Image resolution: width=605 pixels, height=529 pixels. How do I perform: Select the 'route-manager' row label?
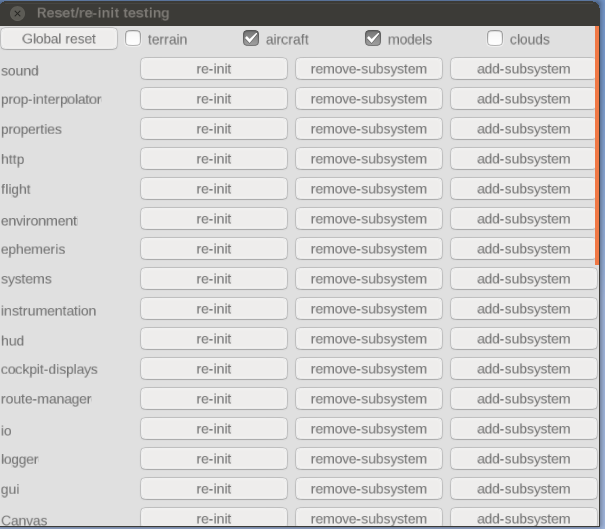(x=46, y=399)
